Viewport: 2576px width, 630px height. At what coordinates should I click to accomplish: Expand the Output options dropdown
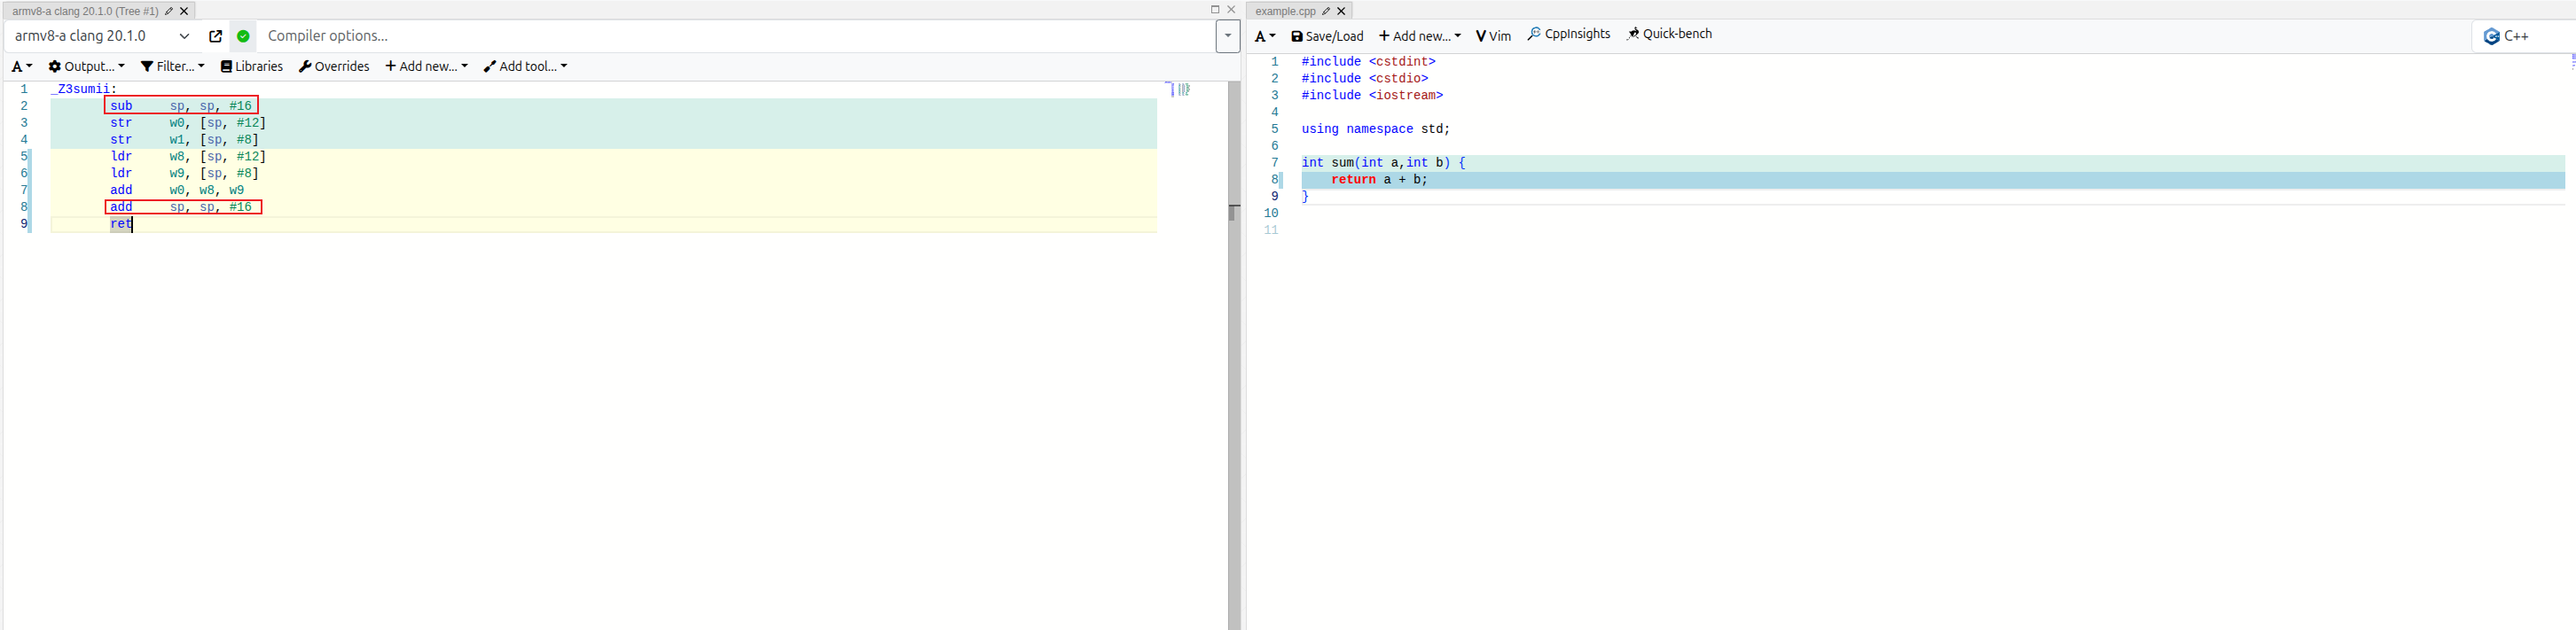87,66
